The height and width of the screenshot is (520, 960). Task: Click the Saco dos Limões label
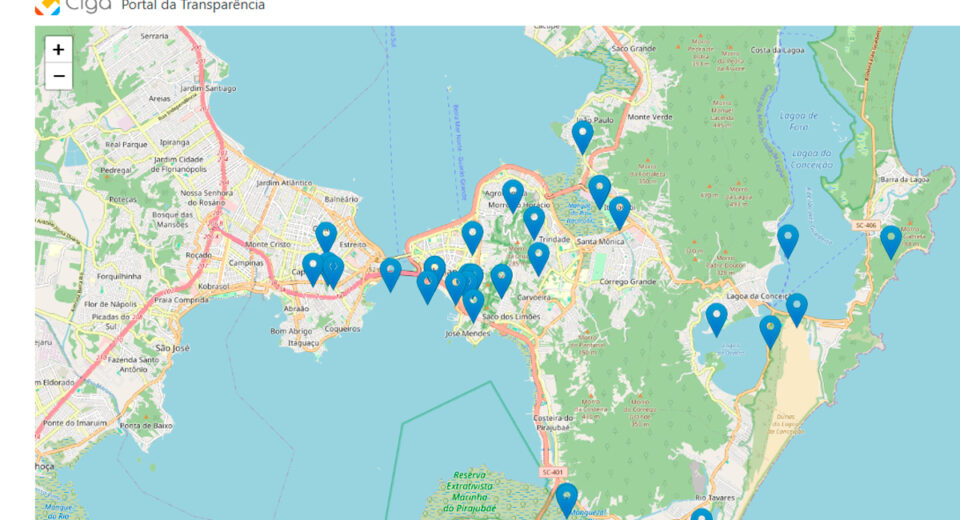(x=511, y=317)
